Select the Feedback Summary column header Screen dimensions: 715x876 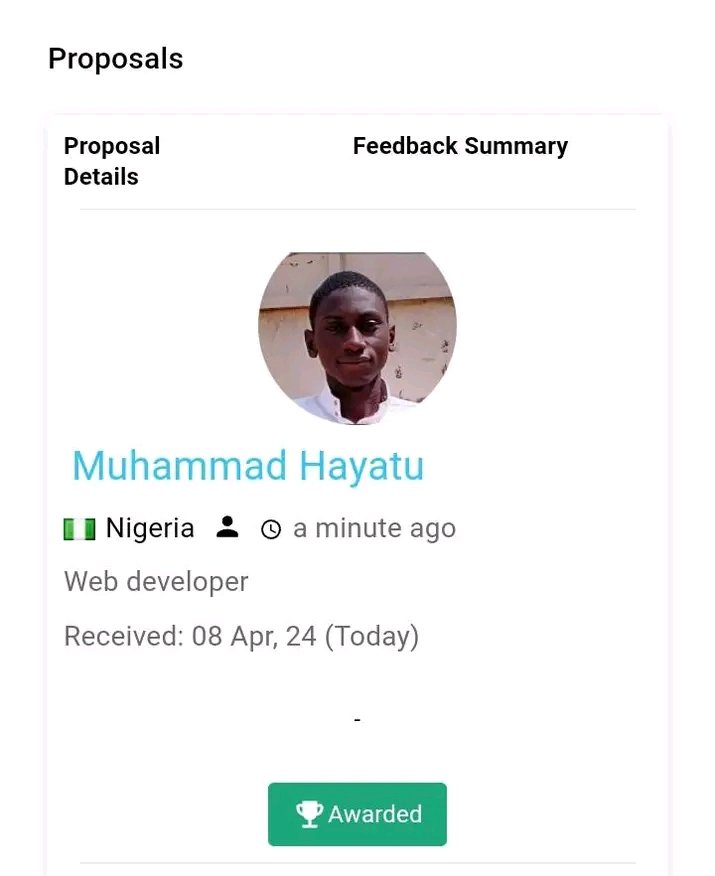[x=460, y=146]
